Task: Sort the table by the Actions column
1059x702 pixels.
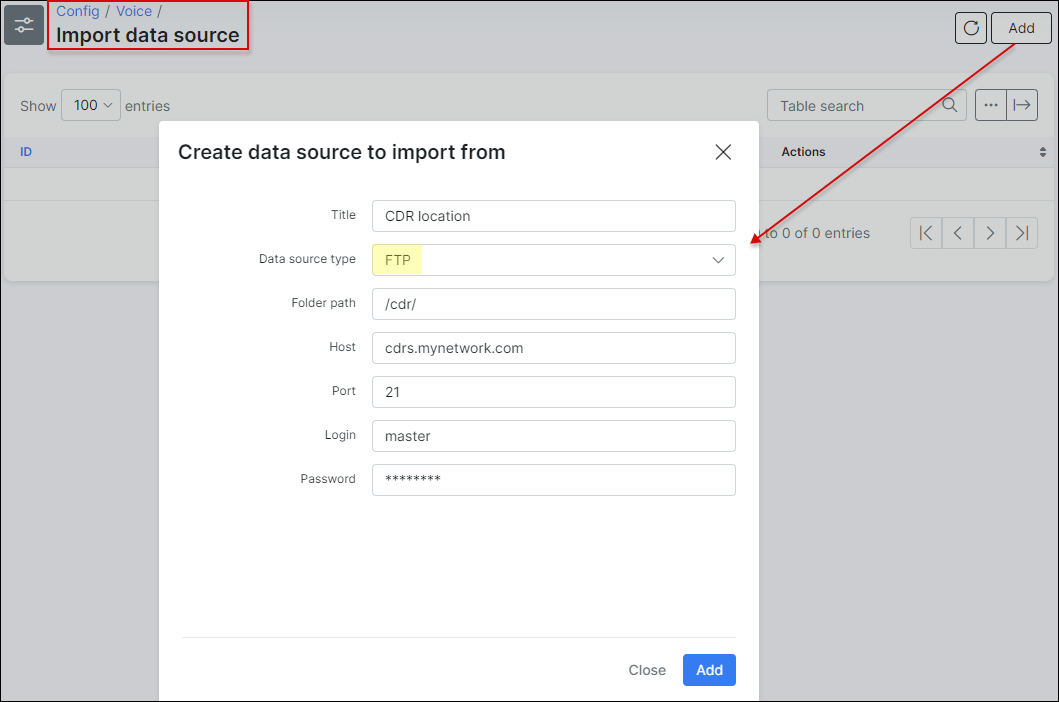Action: 803,151
